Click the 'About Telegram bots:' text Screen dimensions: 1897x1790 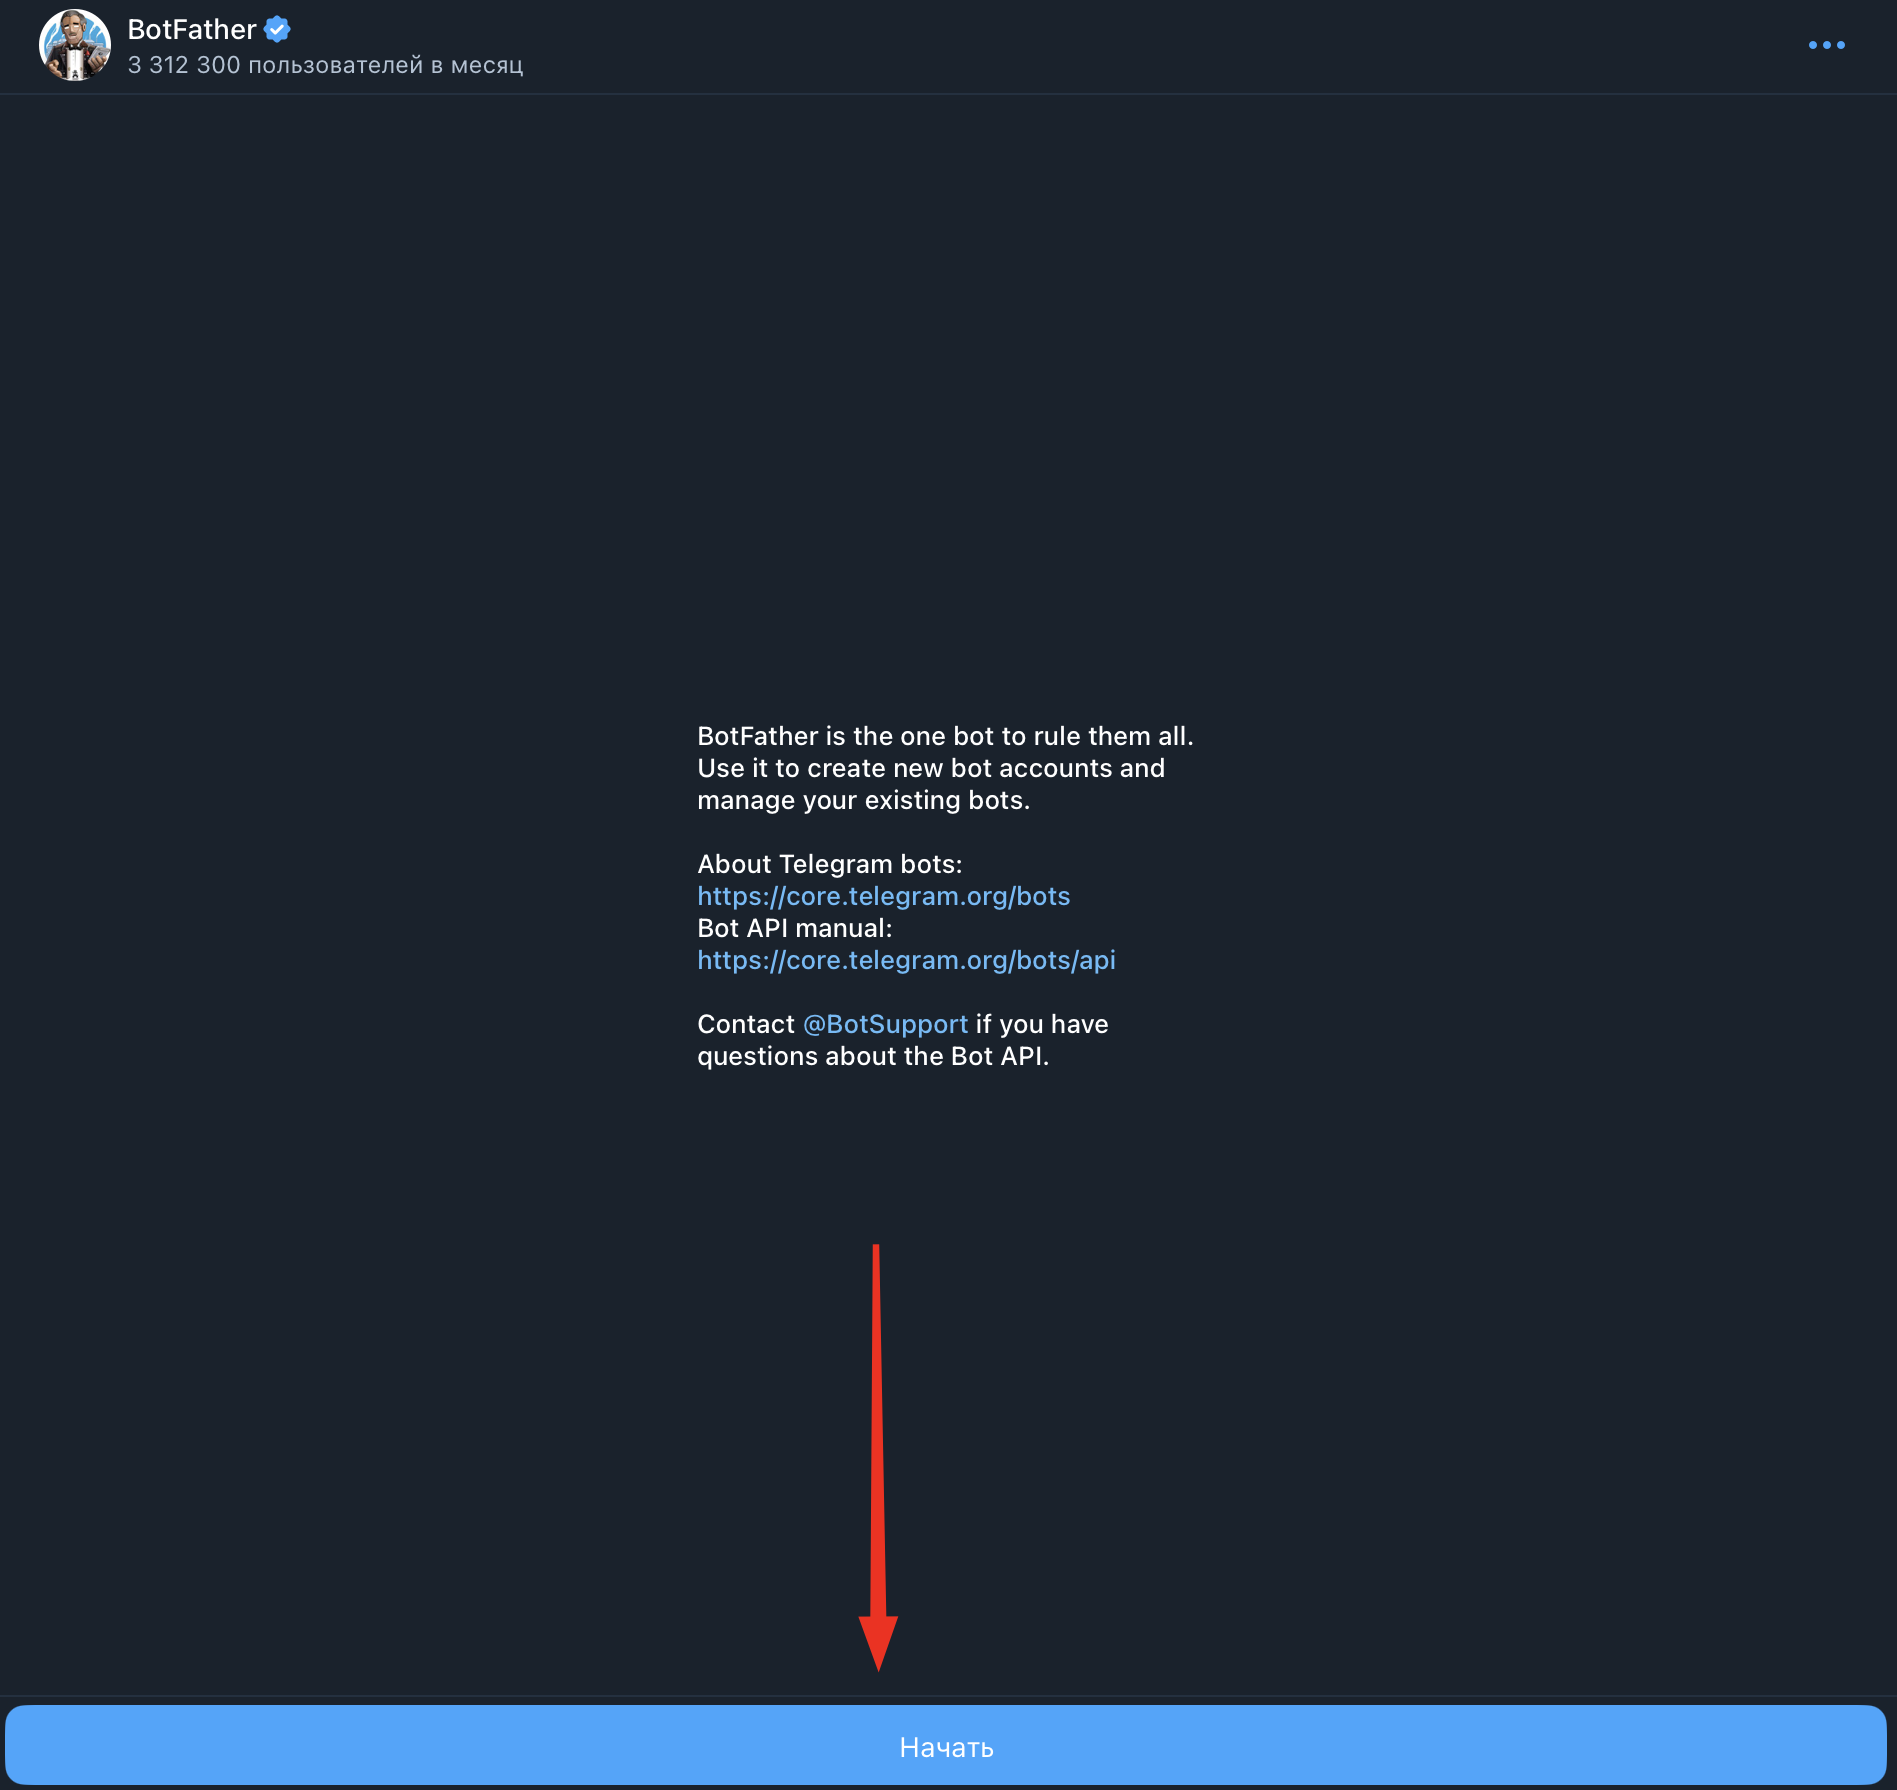[830, 864]
